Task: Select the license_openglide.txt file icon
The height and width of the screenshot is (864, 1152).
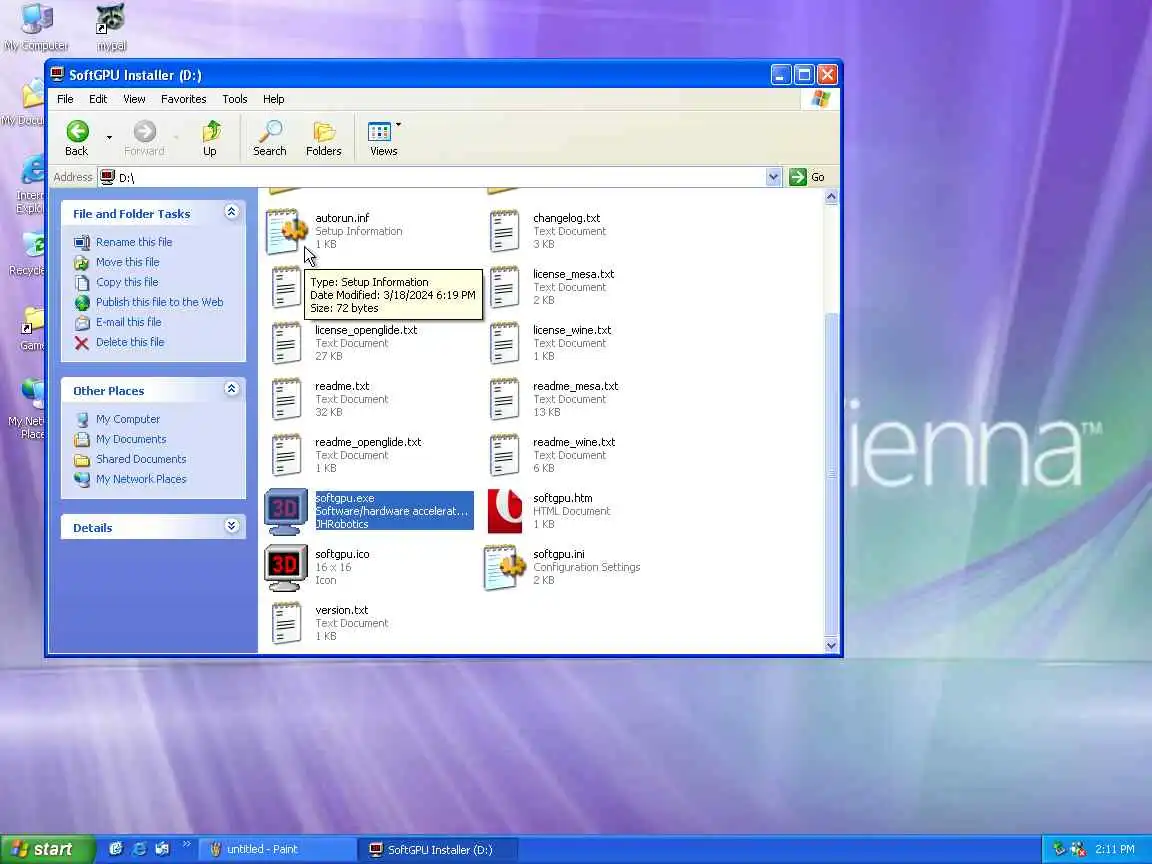Action: 286,343
